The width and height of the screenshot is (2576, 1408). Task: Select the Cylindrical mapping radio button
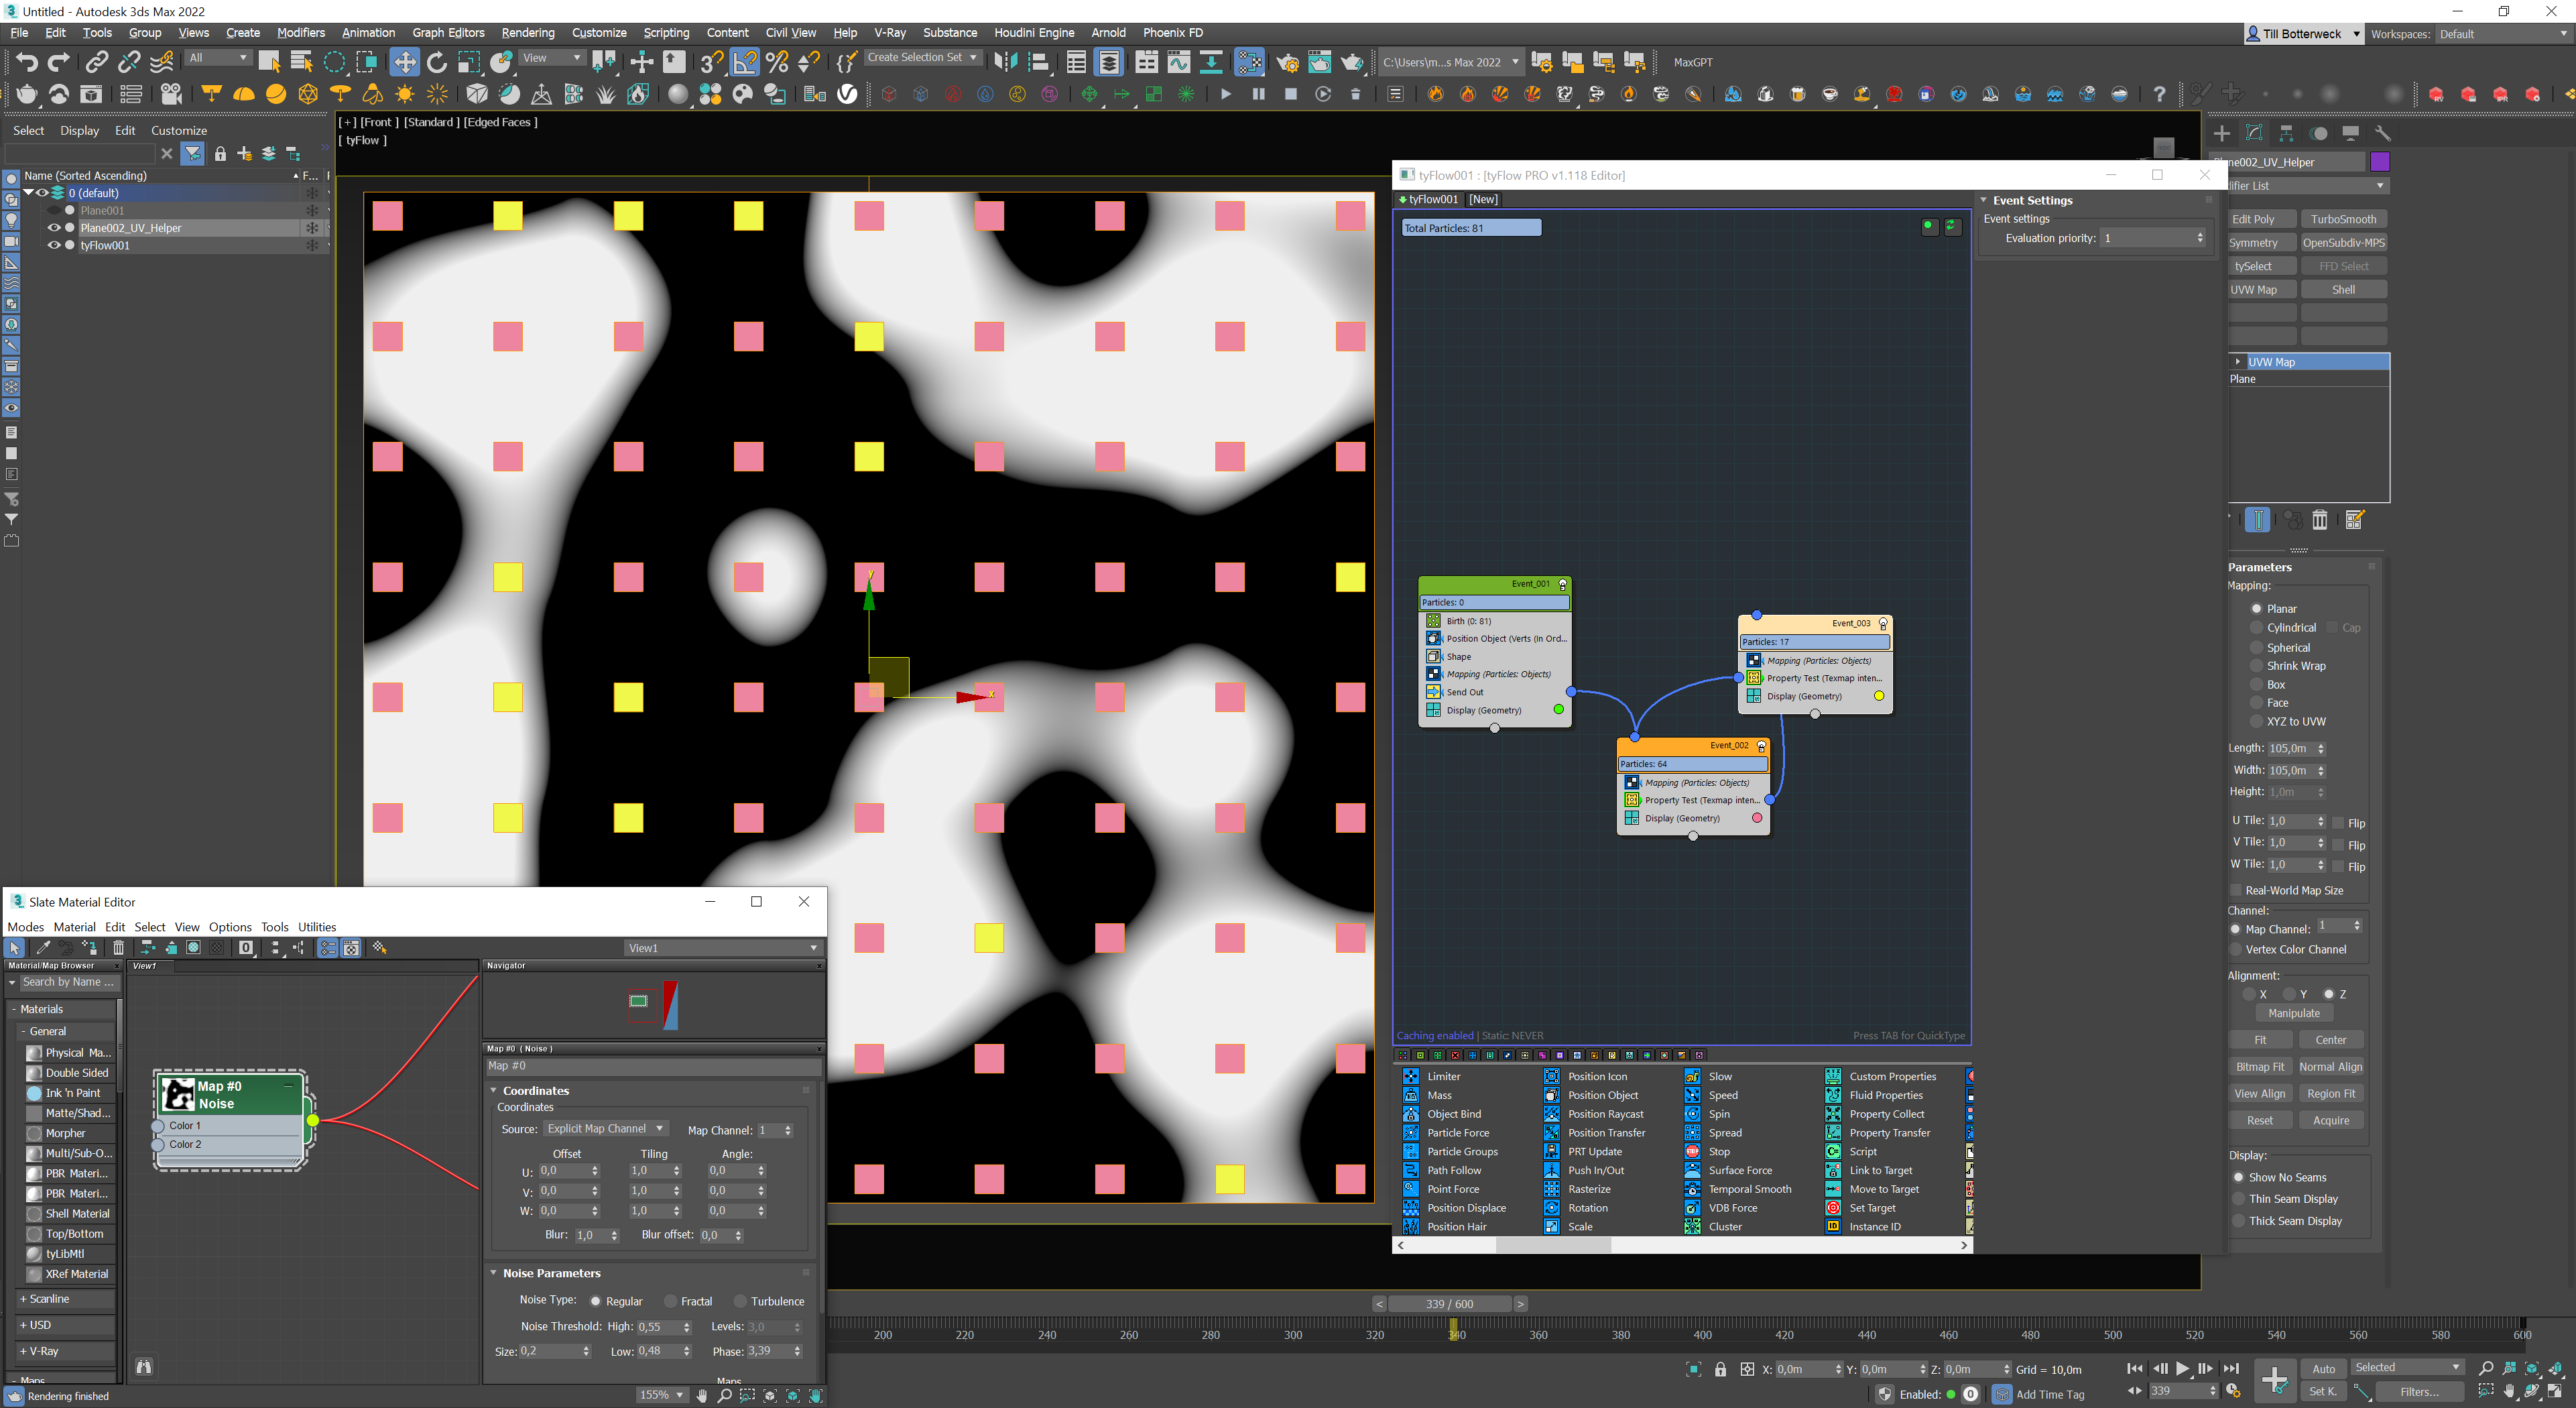tap(2256, 627)
